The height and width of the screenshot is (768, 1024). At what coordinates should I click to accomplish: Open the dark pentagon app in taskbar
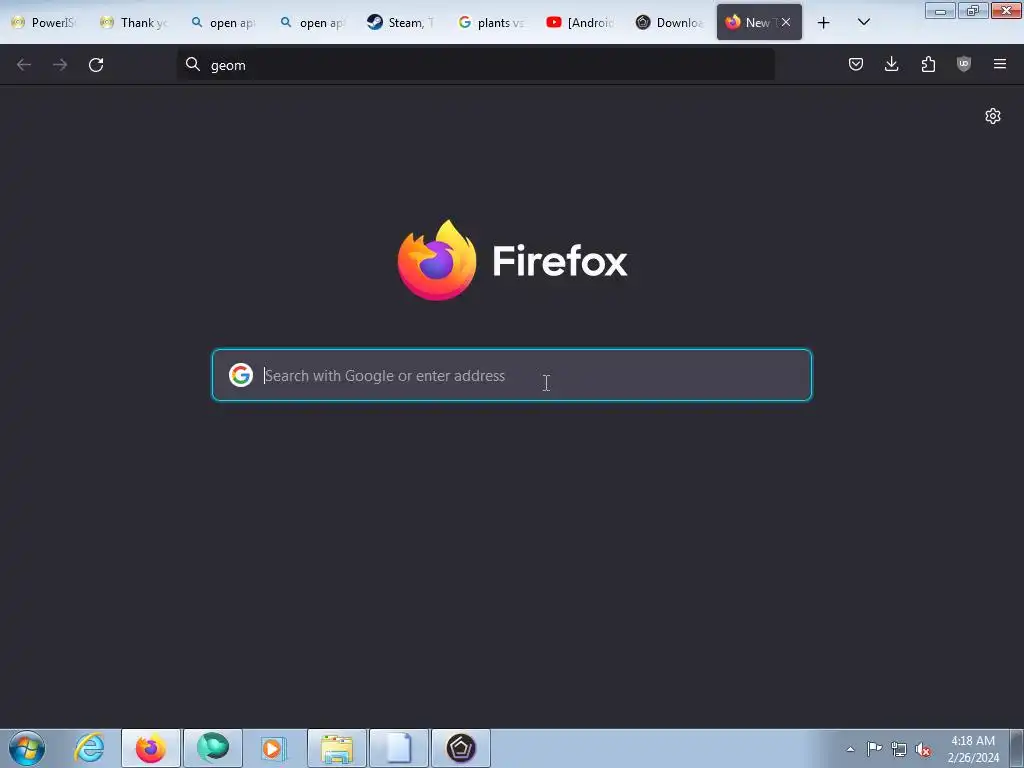pos(461,748)
